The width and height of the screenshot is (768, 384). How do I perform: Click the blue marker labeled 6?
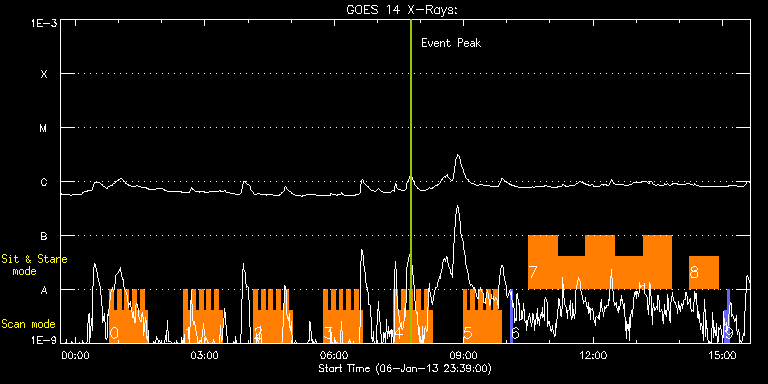coord(511,316)
